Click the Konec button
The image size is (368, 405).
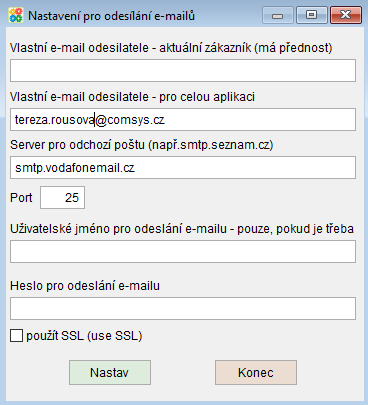click(x=256, y=372)
